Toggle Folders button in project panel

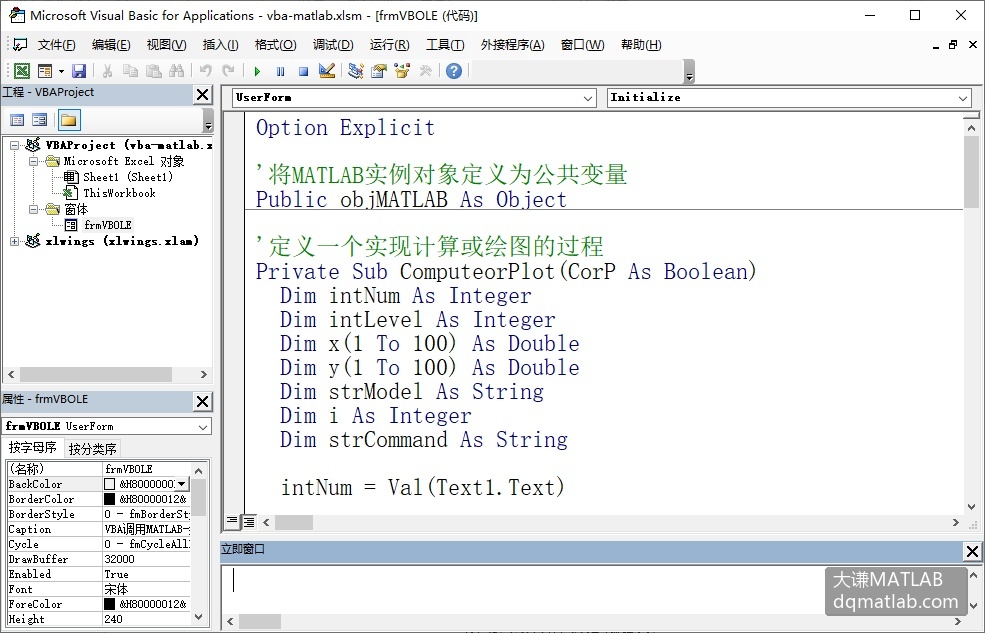[68, 120]
